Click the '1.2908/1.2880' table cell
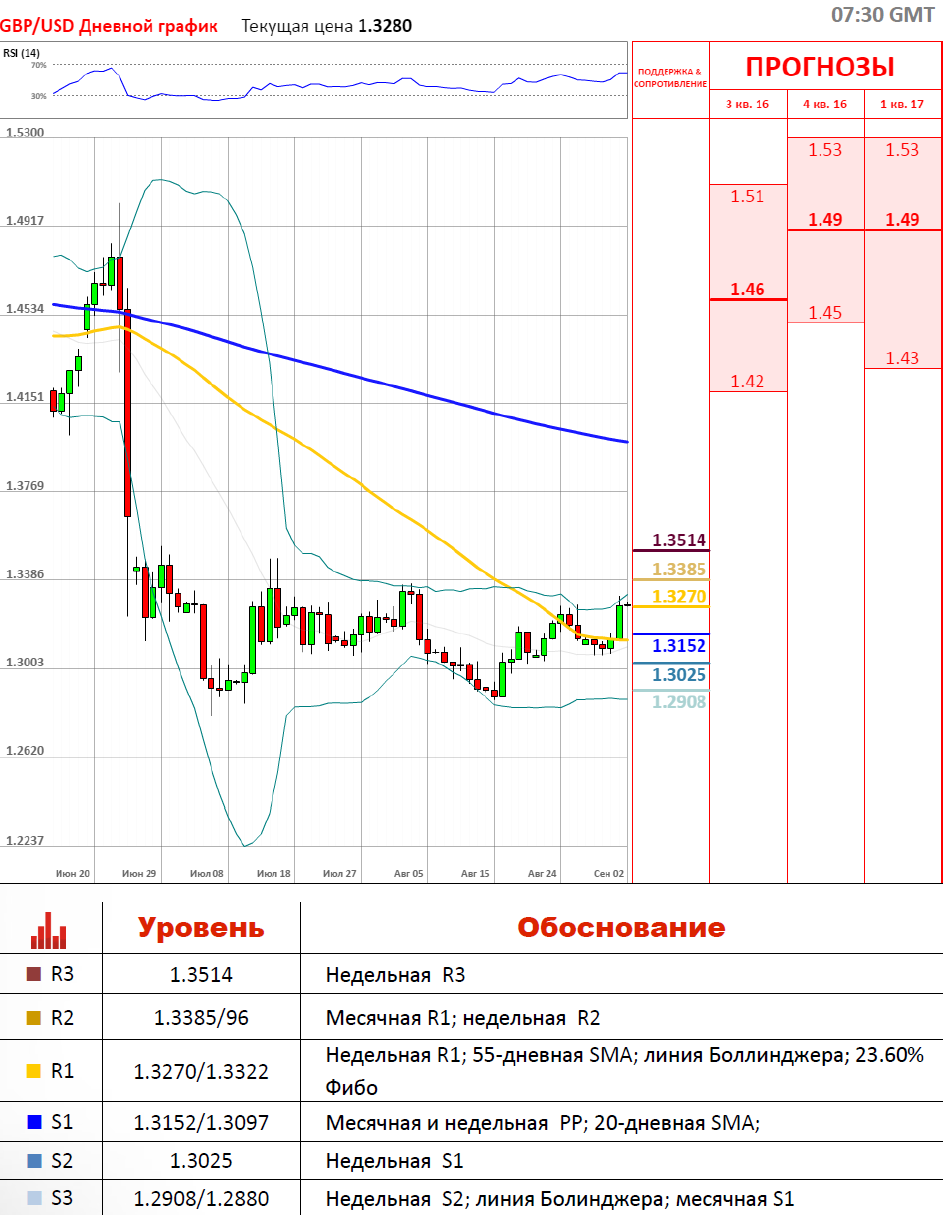 coord(201,1197)
